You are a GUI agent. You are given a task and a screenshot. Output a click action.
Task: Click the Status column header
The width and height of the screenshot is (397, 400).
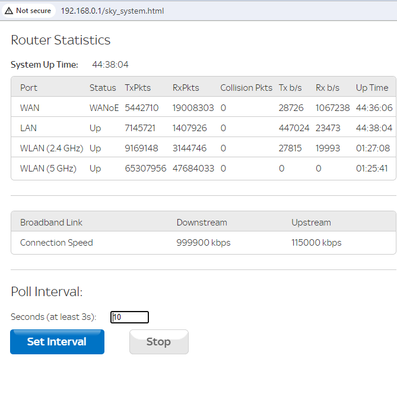pyautogui.click(x=103, y=88)
